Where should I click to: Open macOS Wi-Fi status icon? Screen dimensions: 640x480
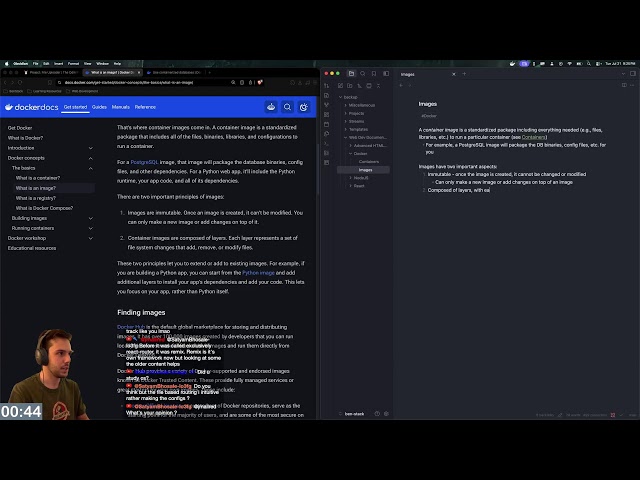coord(569,64)
